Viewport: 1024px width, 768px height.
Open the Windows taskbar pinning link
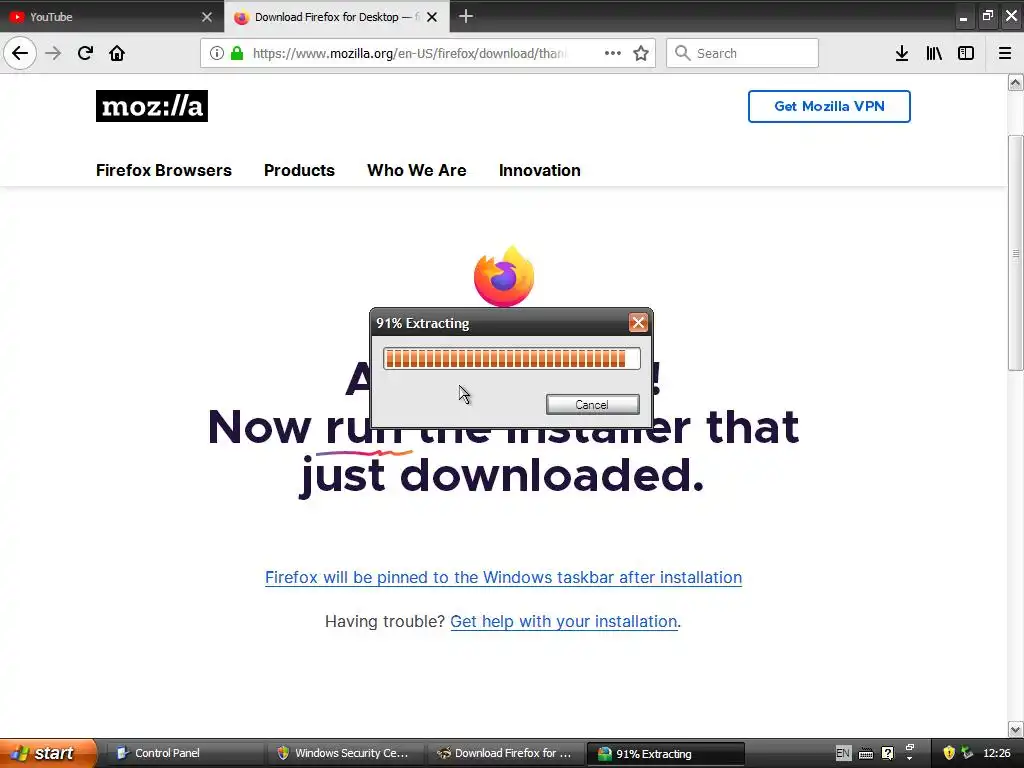(x=504, y=577)
